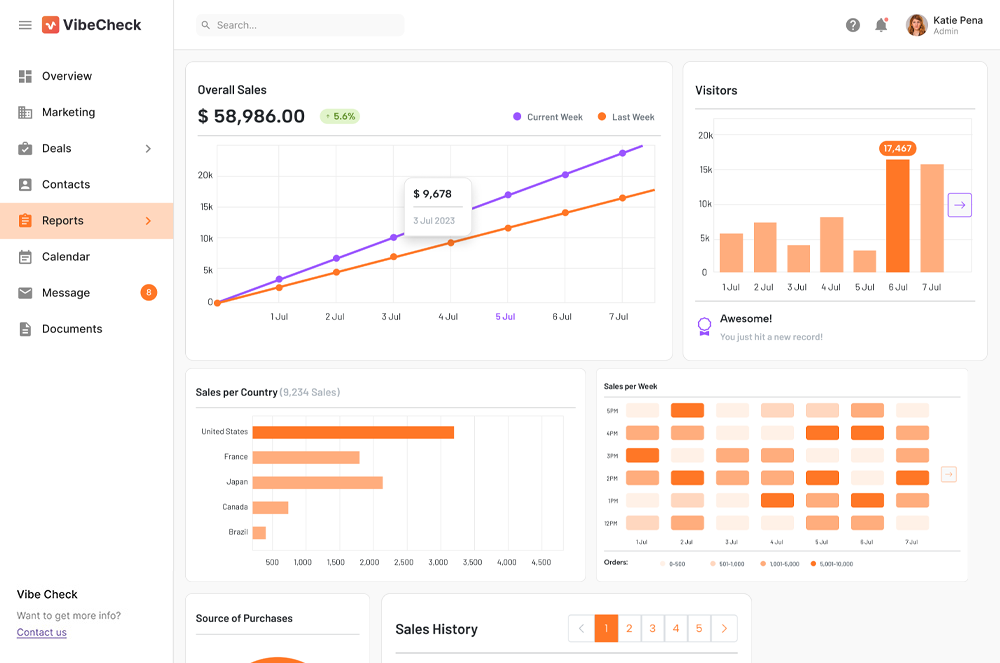The height and width of the screenshot is (663, 1000).
Task: Click the Canada sales bar
Action: click(x=270, y=507)
